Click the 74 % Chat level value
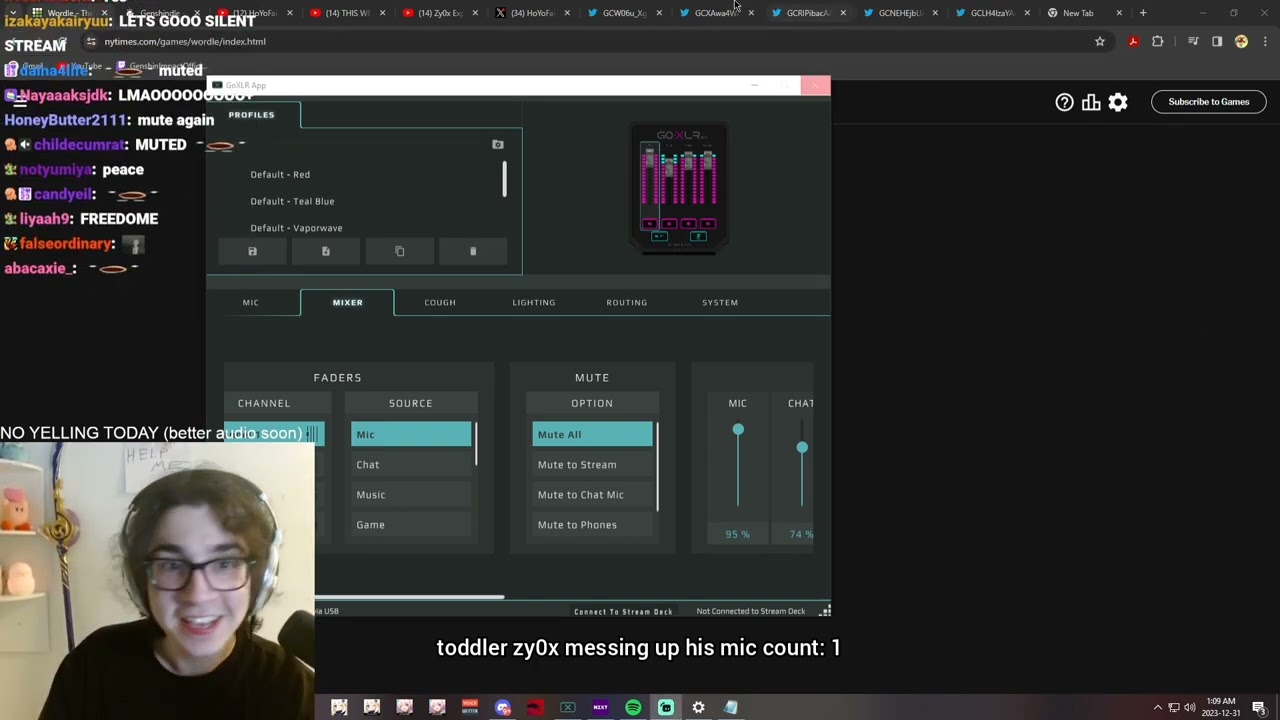This screenshot has width=1280, height=720. coord(801,535)
